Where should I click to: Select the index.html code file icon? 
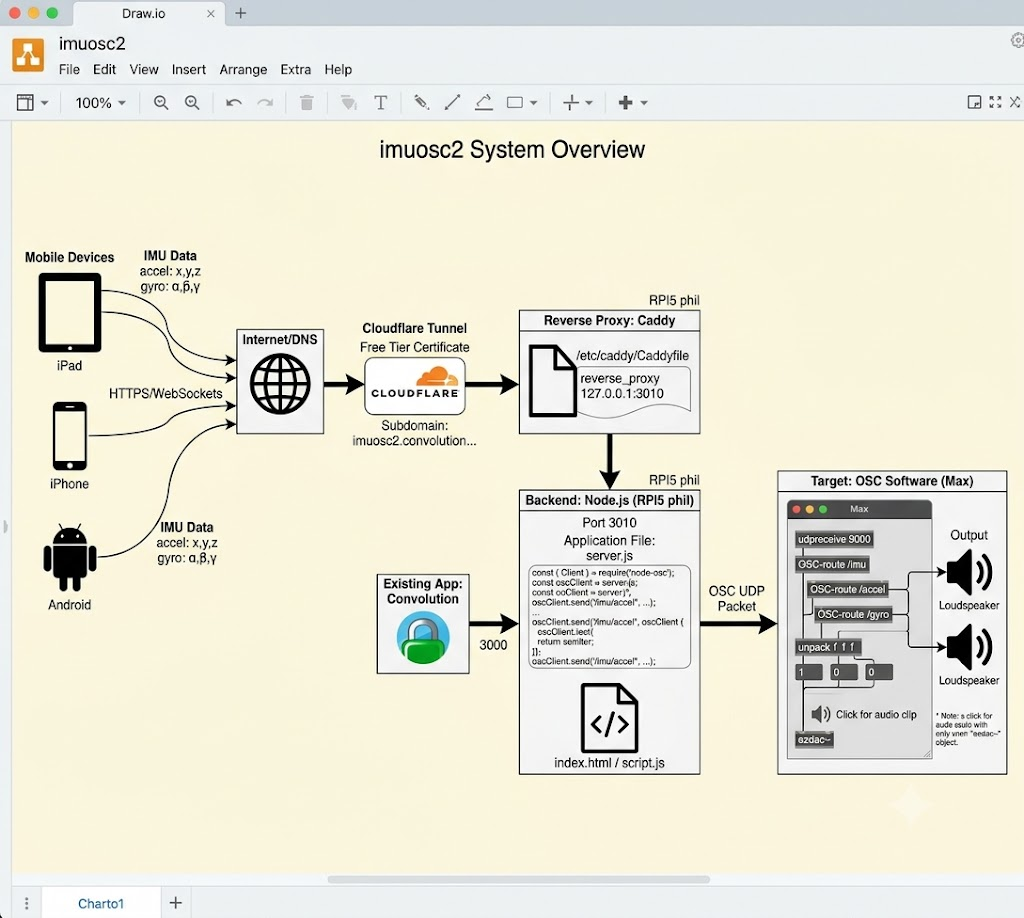pos(609,718)
